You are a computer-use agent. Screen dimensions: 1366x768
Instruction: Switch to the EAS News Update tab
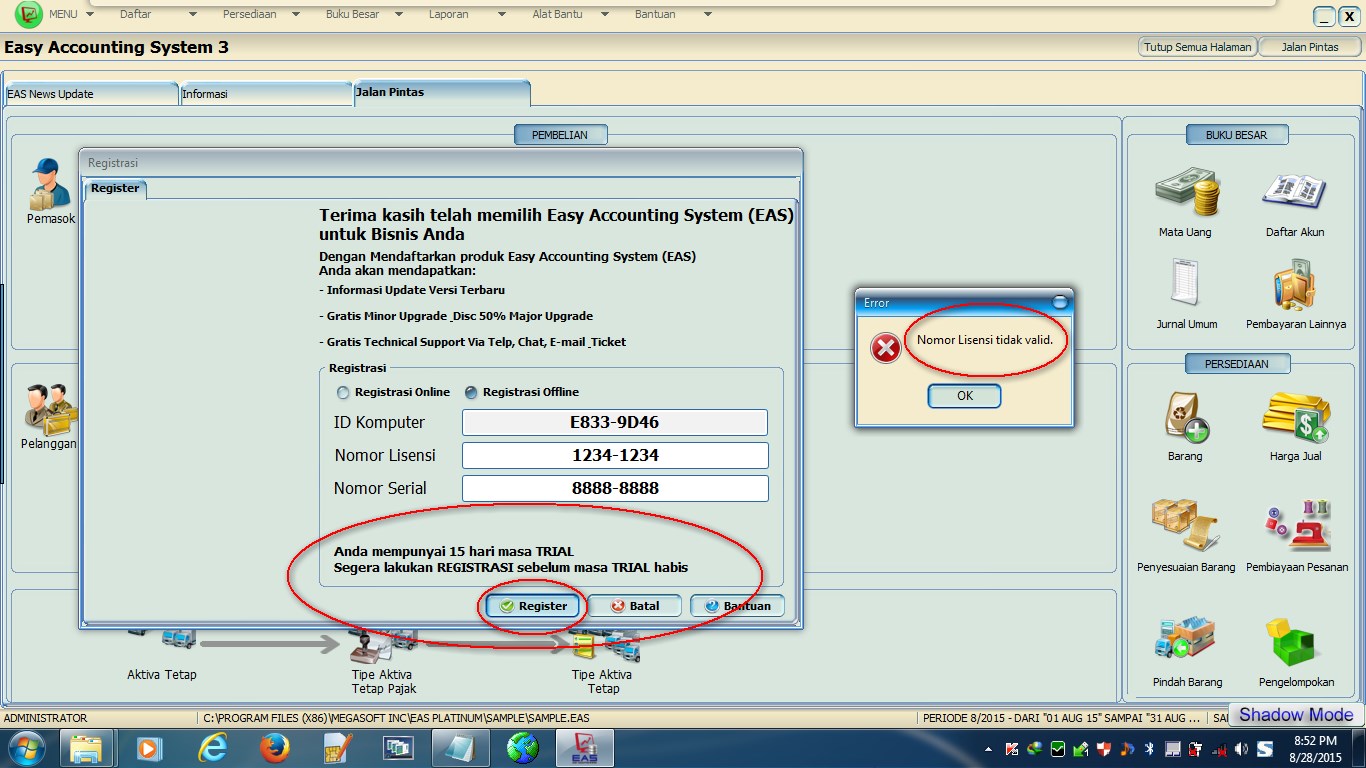pos(91,93)
